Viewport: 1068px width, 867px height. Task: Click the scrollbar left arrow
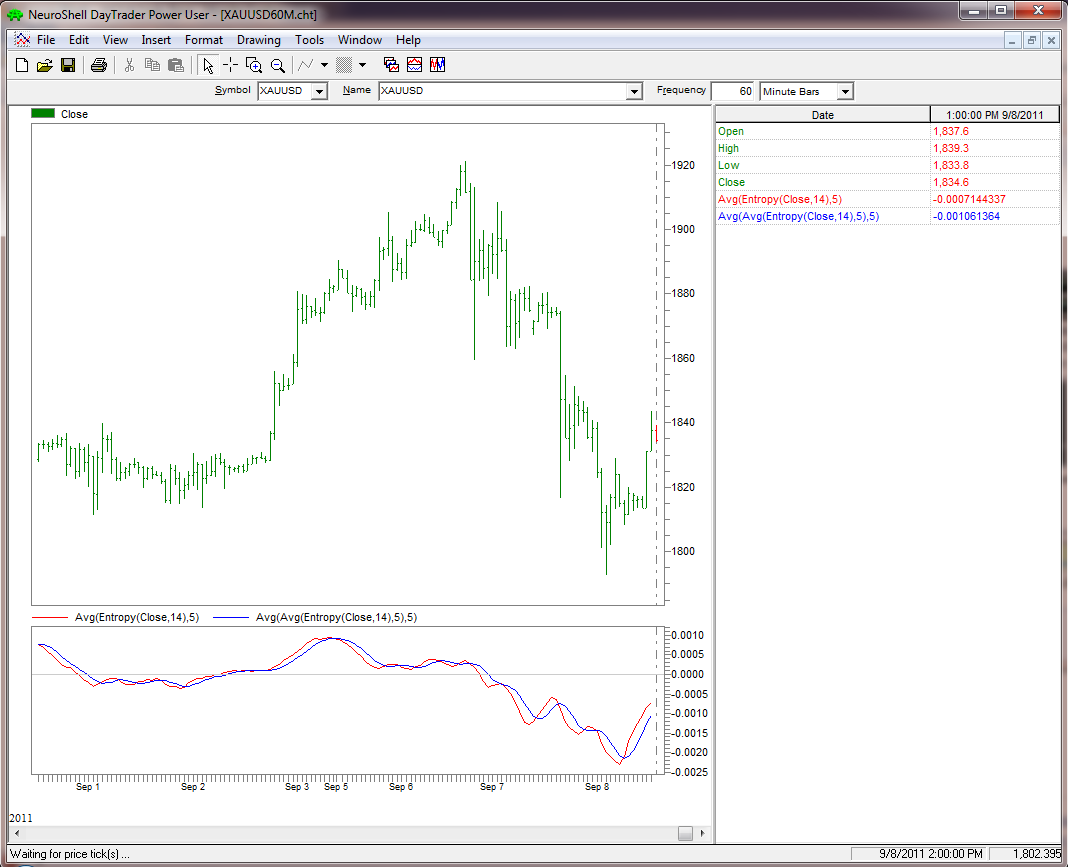(17, 833)
